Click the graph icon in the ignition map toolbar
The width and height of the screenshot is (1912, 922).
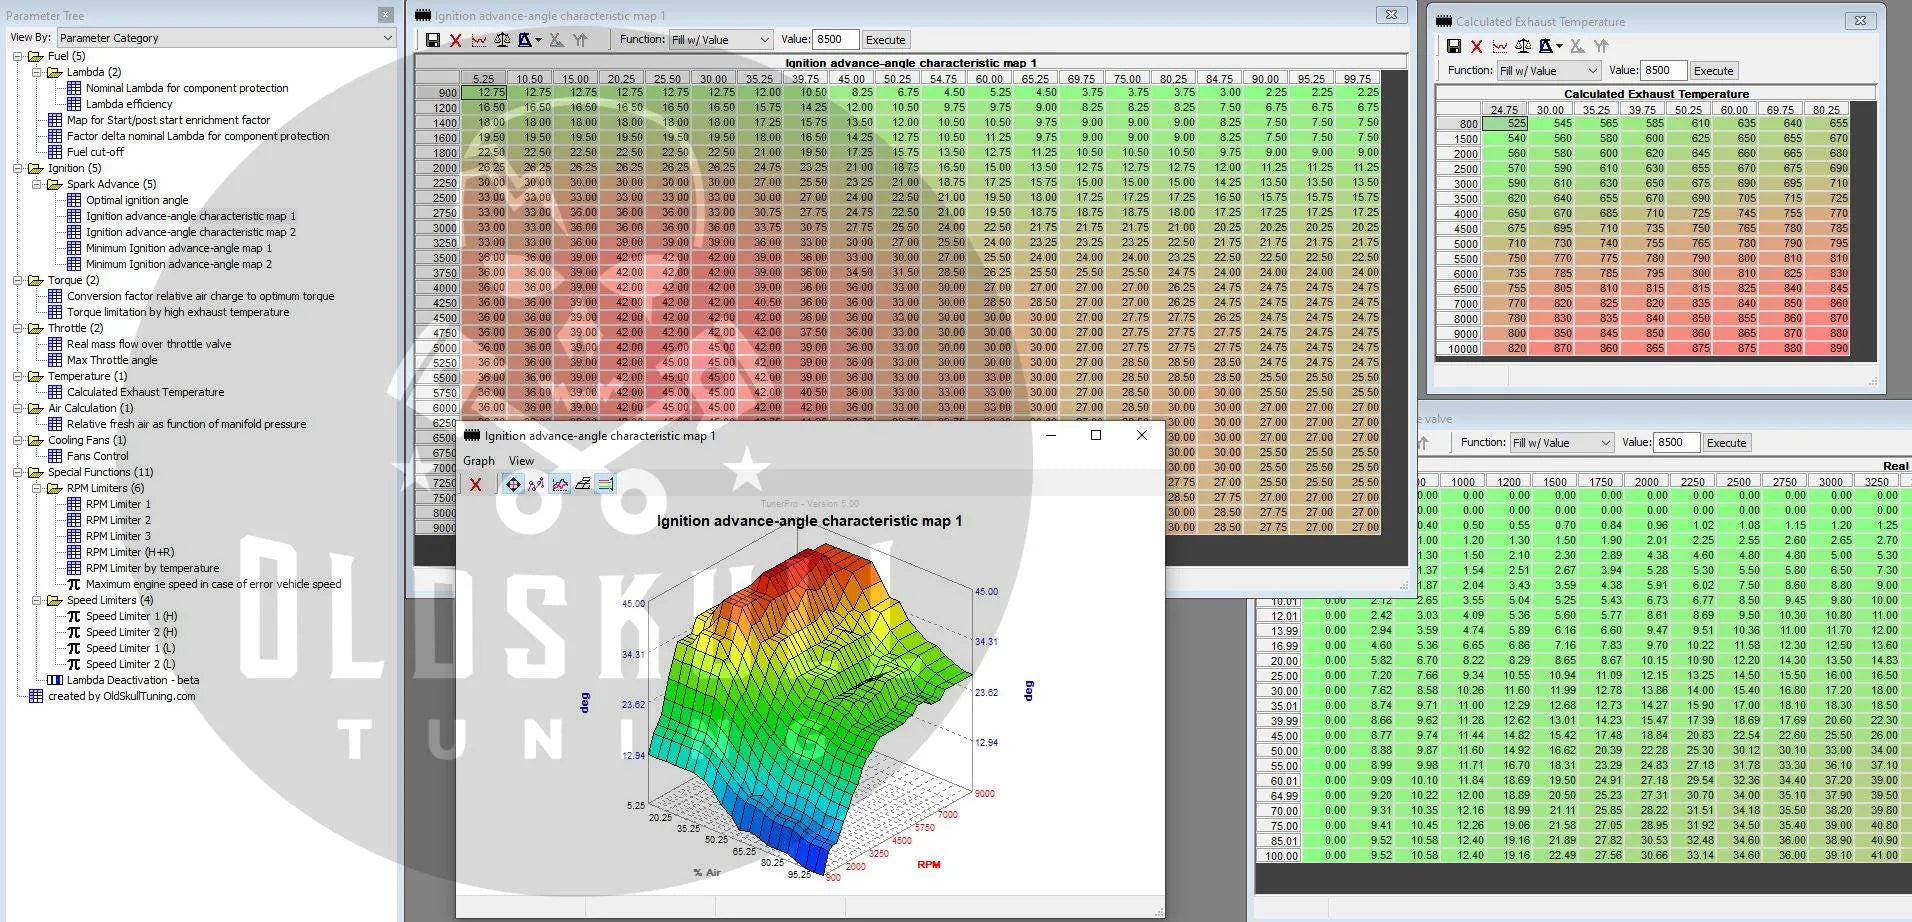pyautogui.click(x=479, y=40)
